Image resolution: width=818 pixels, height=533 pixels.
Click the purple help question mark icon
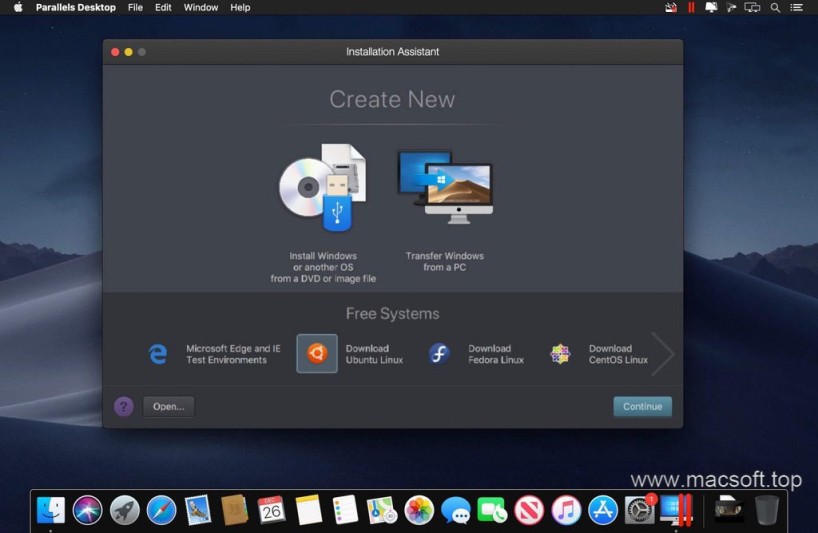124,406
